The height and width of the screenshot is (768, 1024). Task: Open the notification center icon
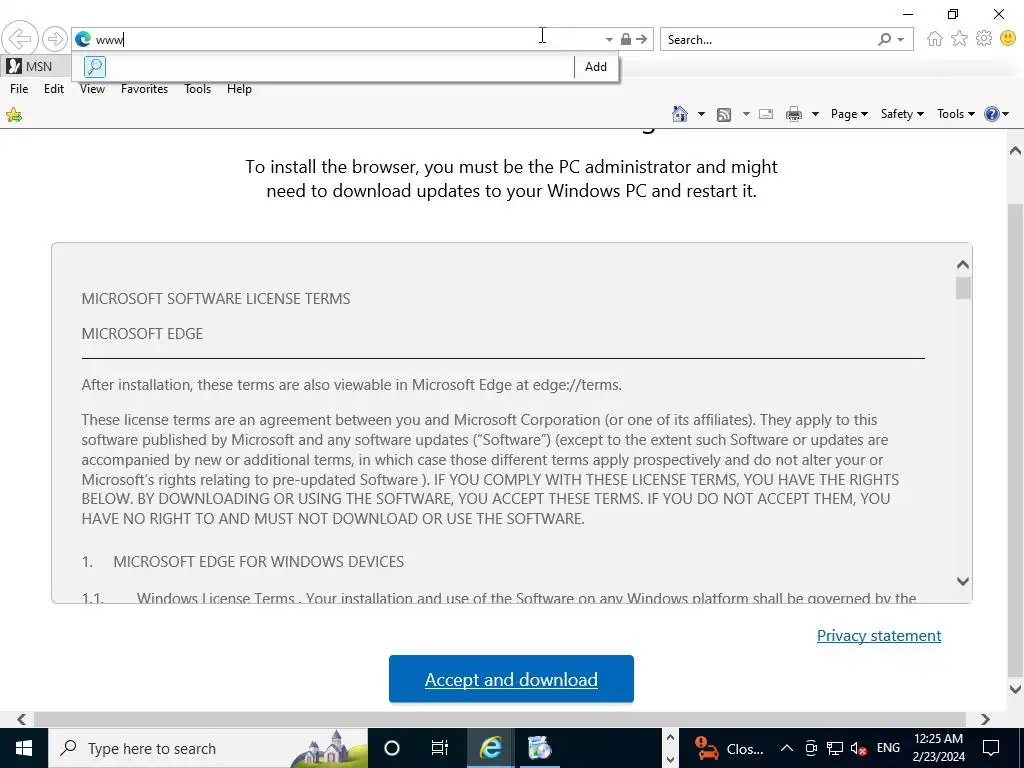(991, 748)
